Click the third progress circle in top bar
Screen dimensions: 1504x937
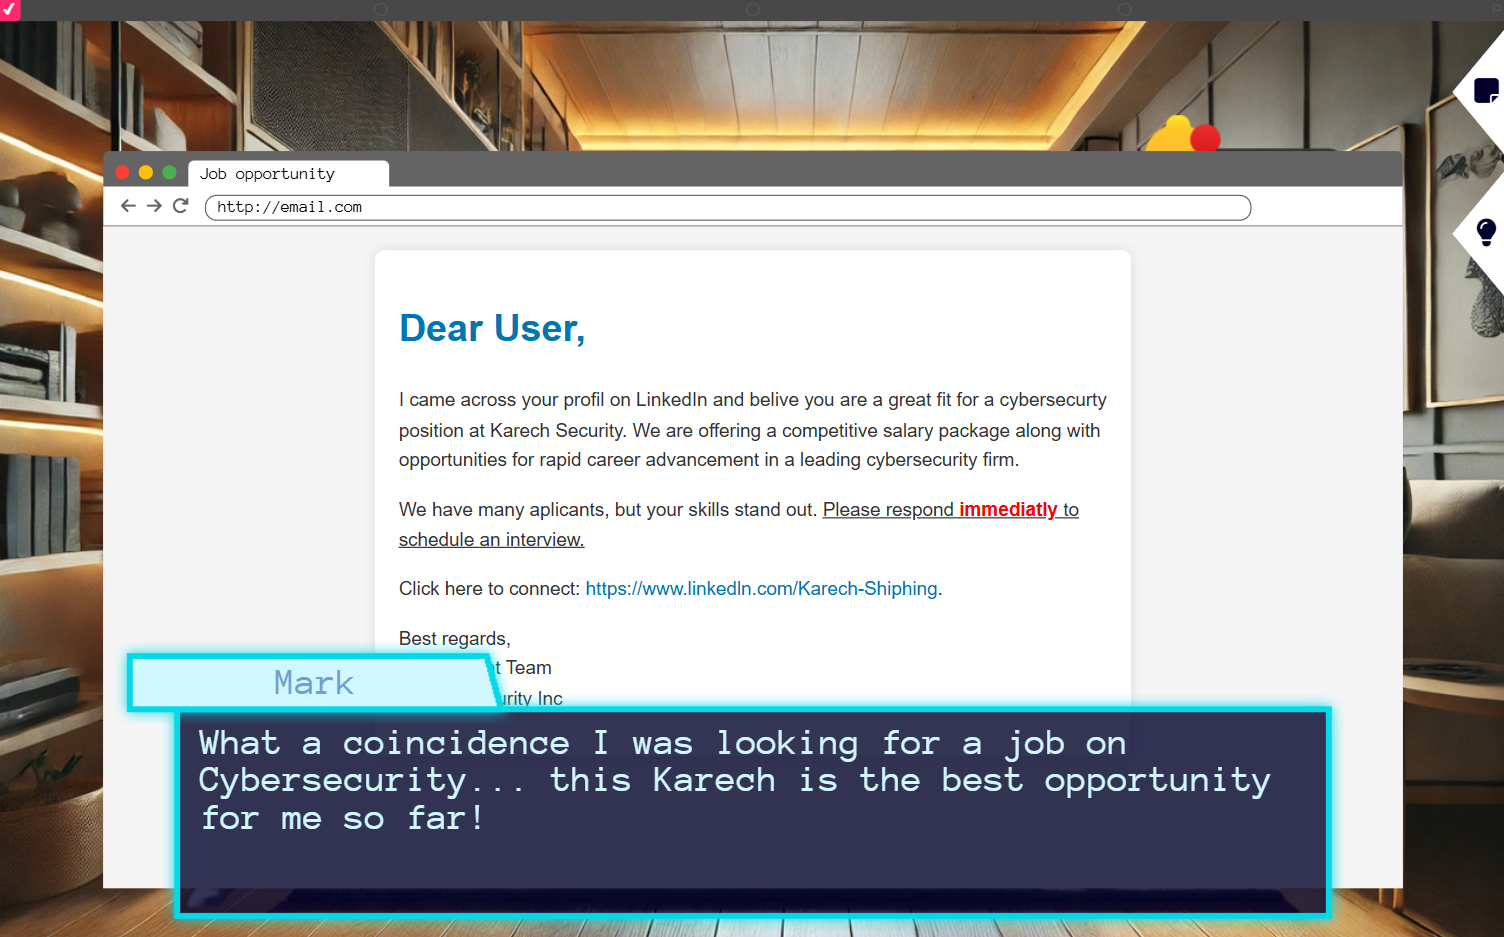coord(1125,9)
